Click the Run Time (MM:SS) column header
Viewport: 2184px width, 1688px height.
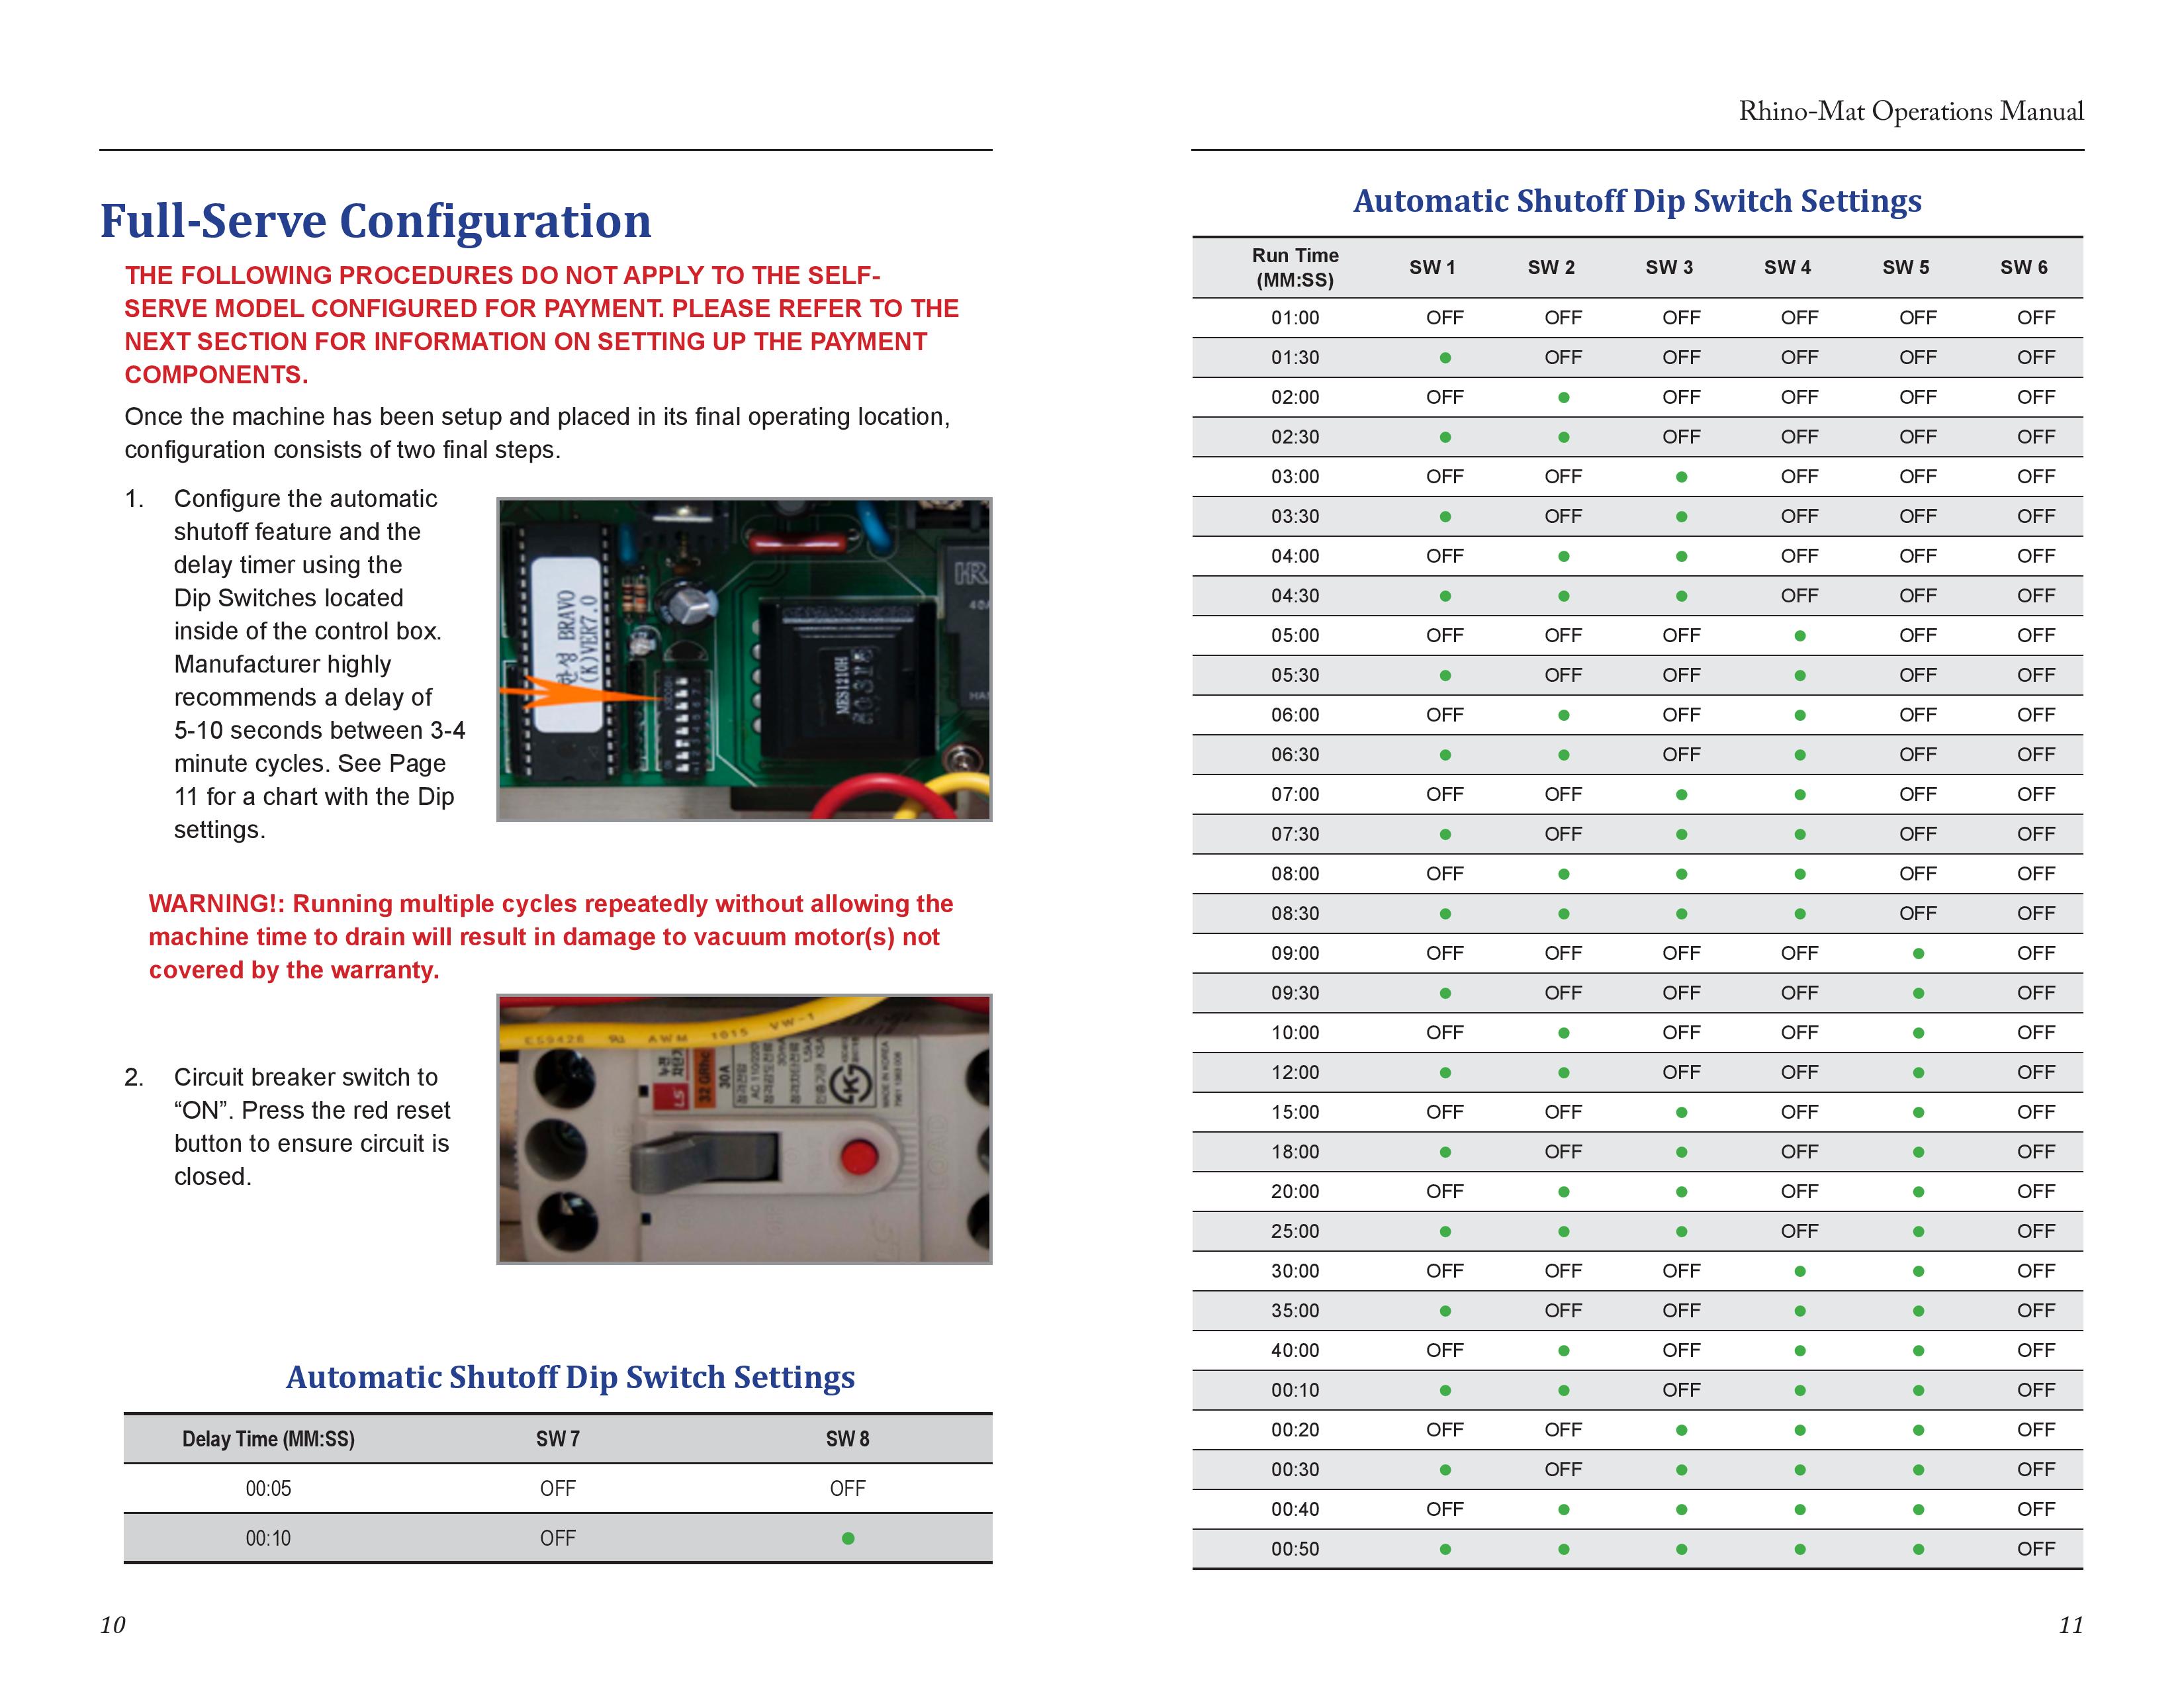(x=1295, y=268)
